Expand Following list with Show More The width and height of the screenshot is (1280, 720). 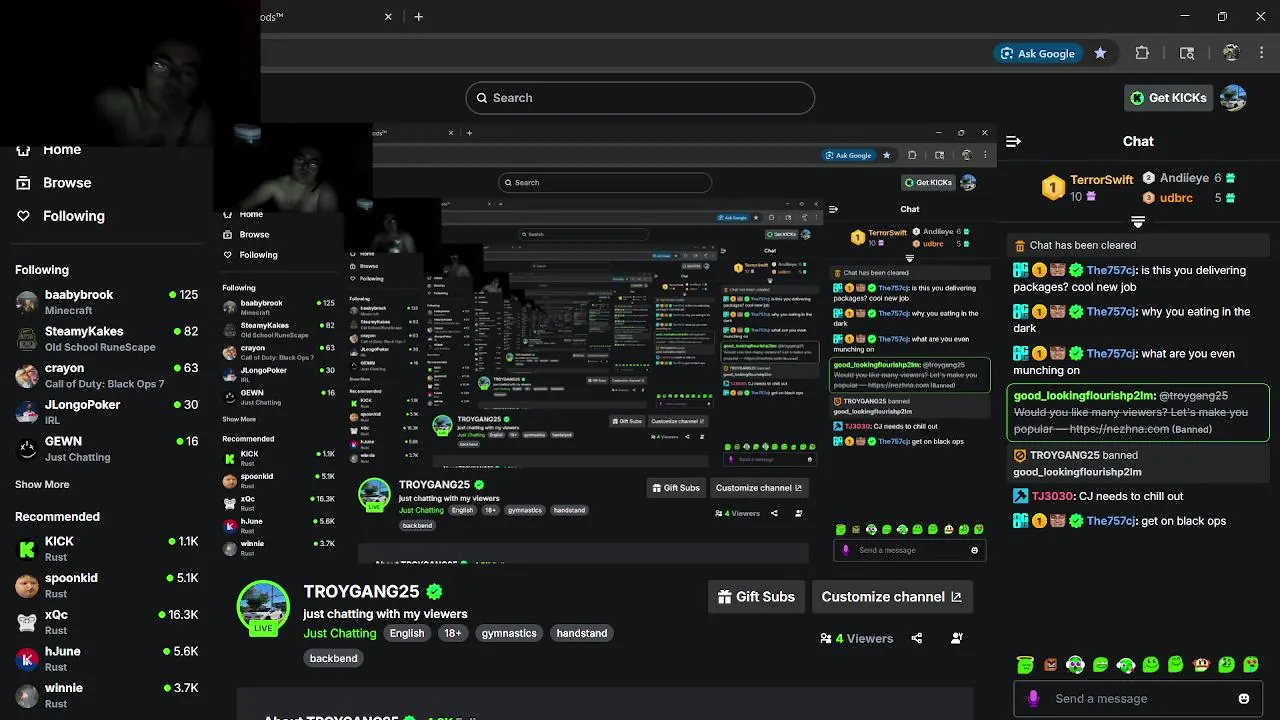coord(42,484)
